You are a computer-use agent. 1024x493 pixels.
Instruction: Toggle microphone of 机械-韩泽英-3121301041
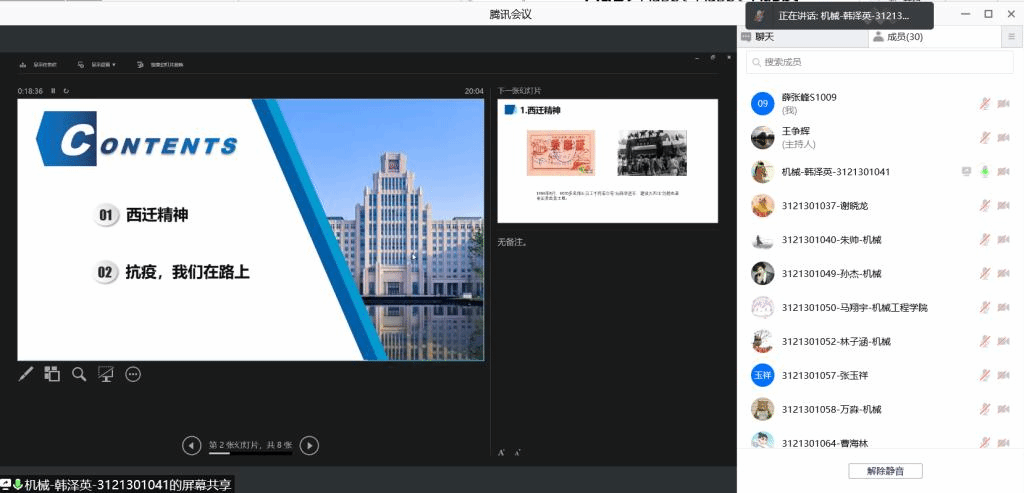[x=984, y=171]
